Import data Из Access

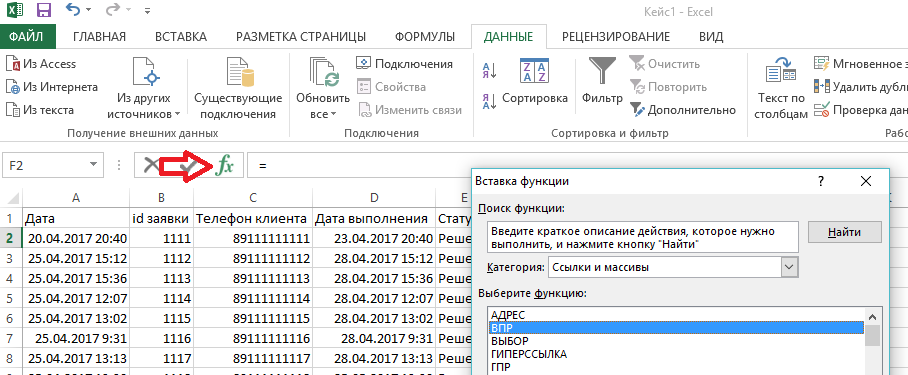click(41, 64)
